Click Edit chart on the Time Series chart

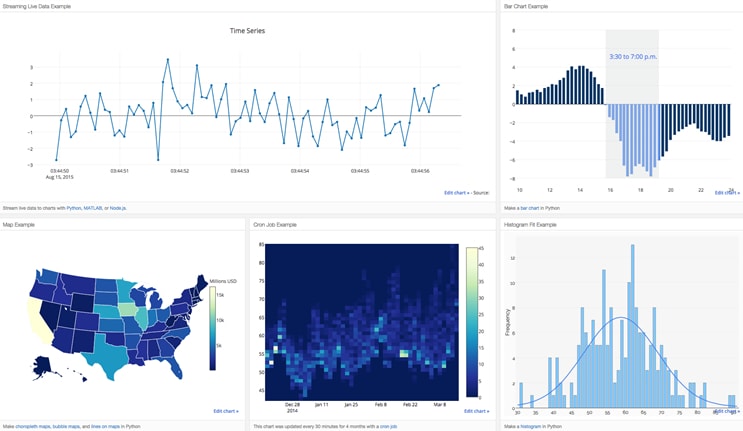pos(457,193)
